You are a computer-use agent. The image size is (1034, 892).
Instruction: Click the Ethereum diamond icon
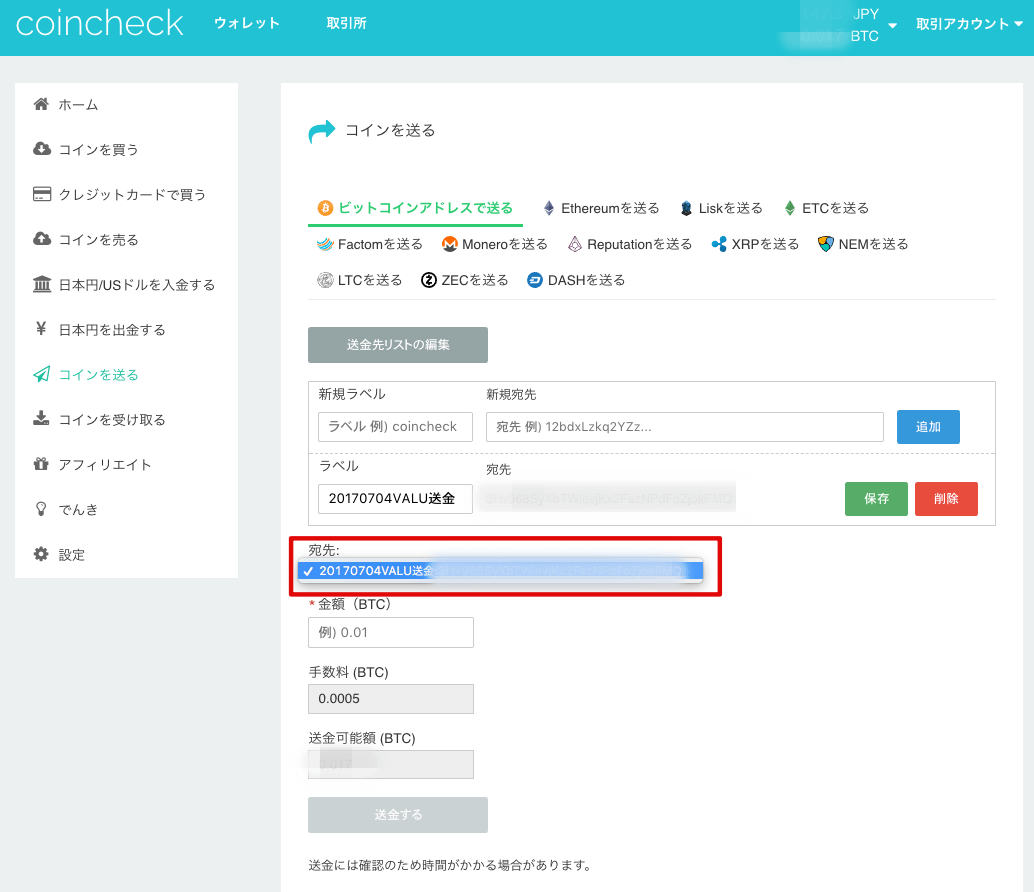coord(549,208)
